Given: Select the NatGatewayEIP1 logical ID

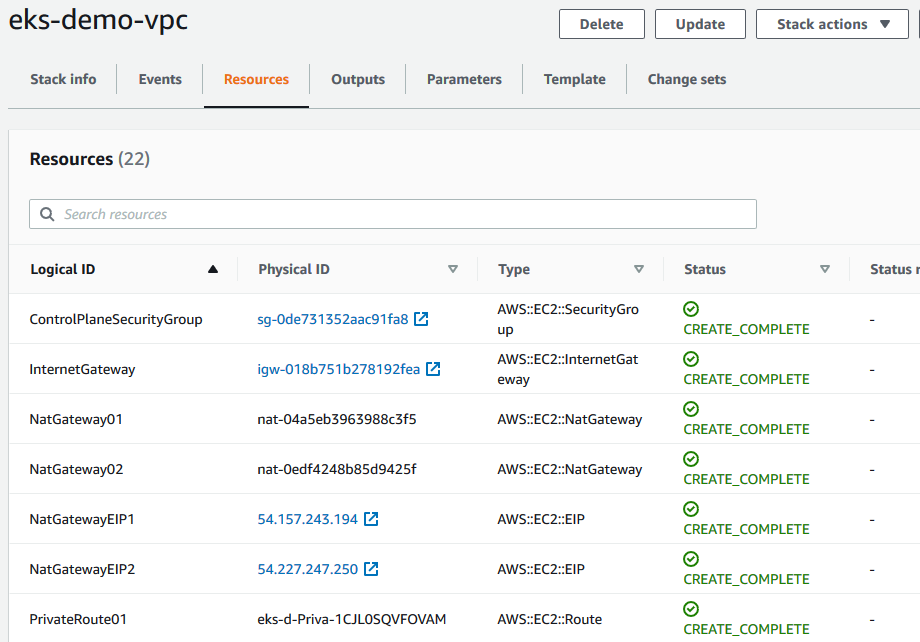Looking at the screenshot, I should coord(82,519).
